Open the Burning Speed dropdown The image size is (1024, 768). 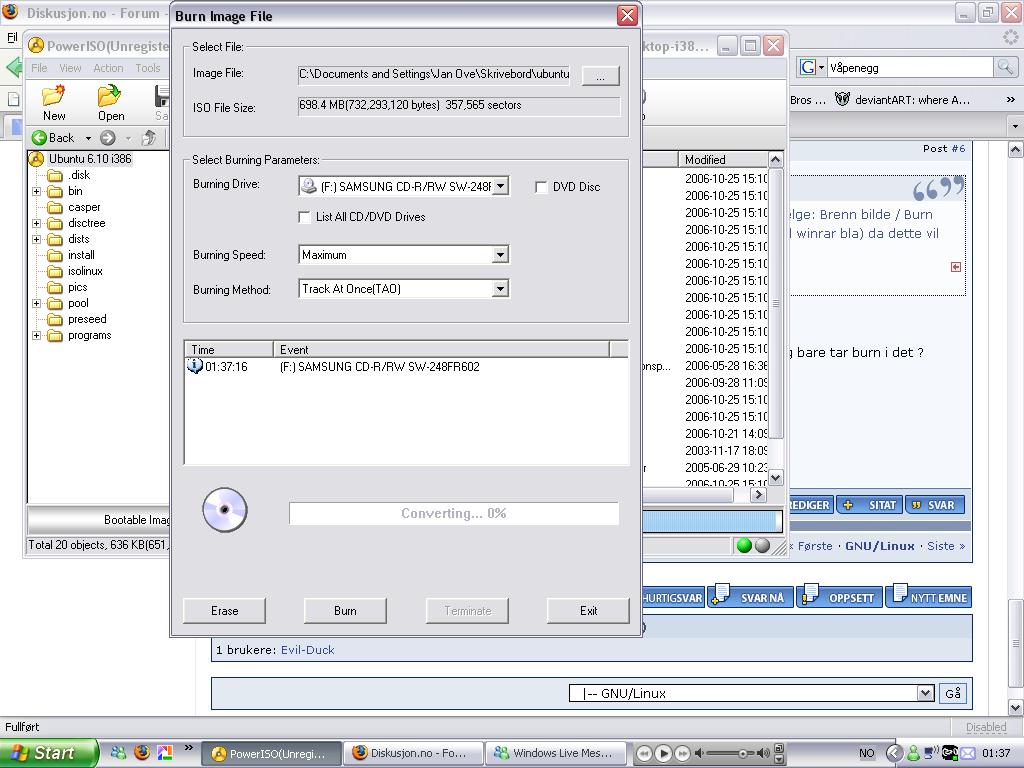point(500,255)
